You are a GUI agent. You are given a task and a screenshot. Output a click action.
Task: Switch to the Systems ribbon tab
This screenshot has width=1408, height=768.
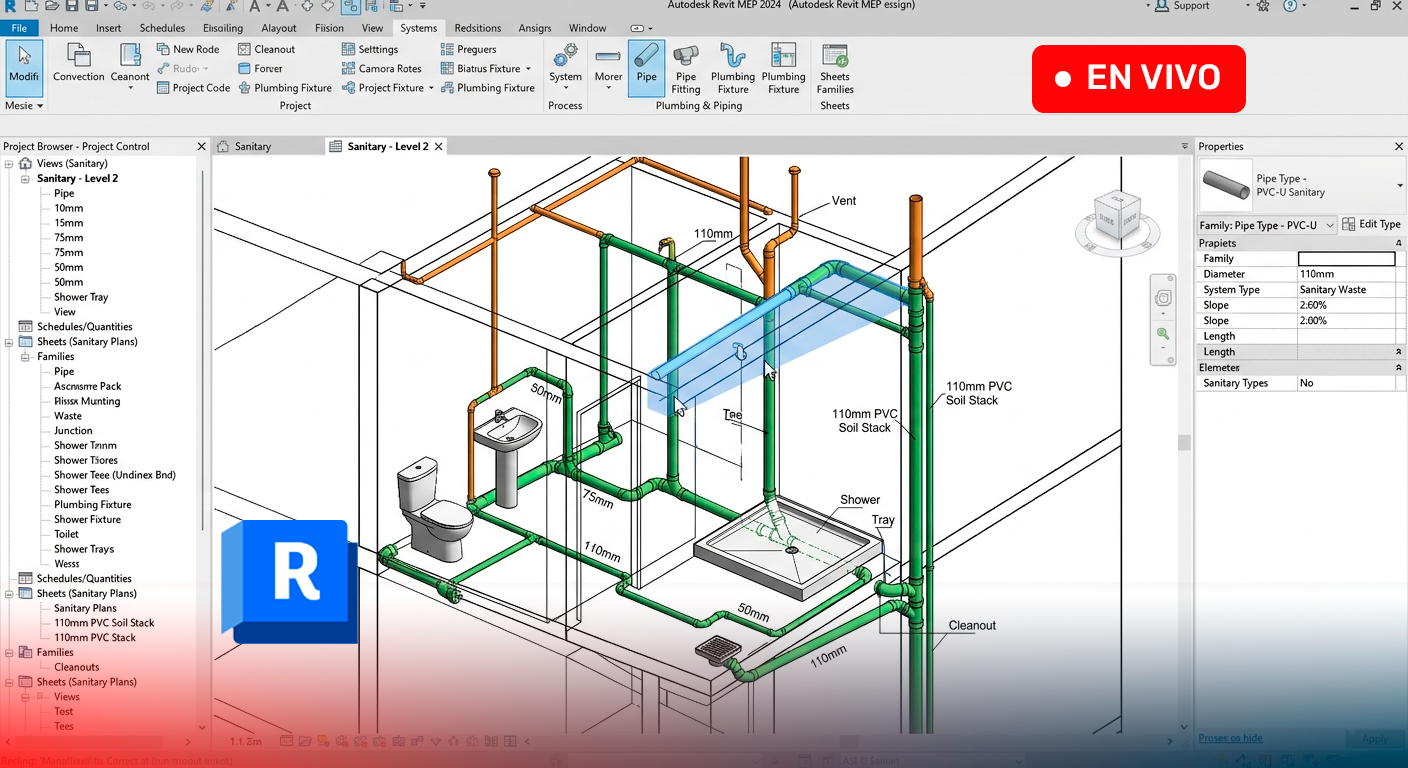418,28
